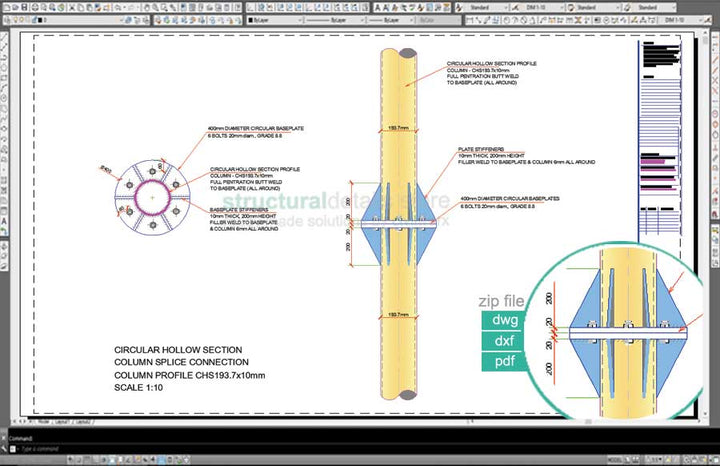Toggle Grid display in status bar
The height and width of the screenshot is (466, 720).
[87, 460]
